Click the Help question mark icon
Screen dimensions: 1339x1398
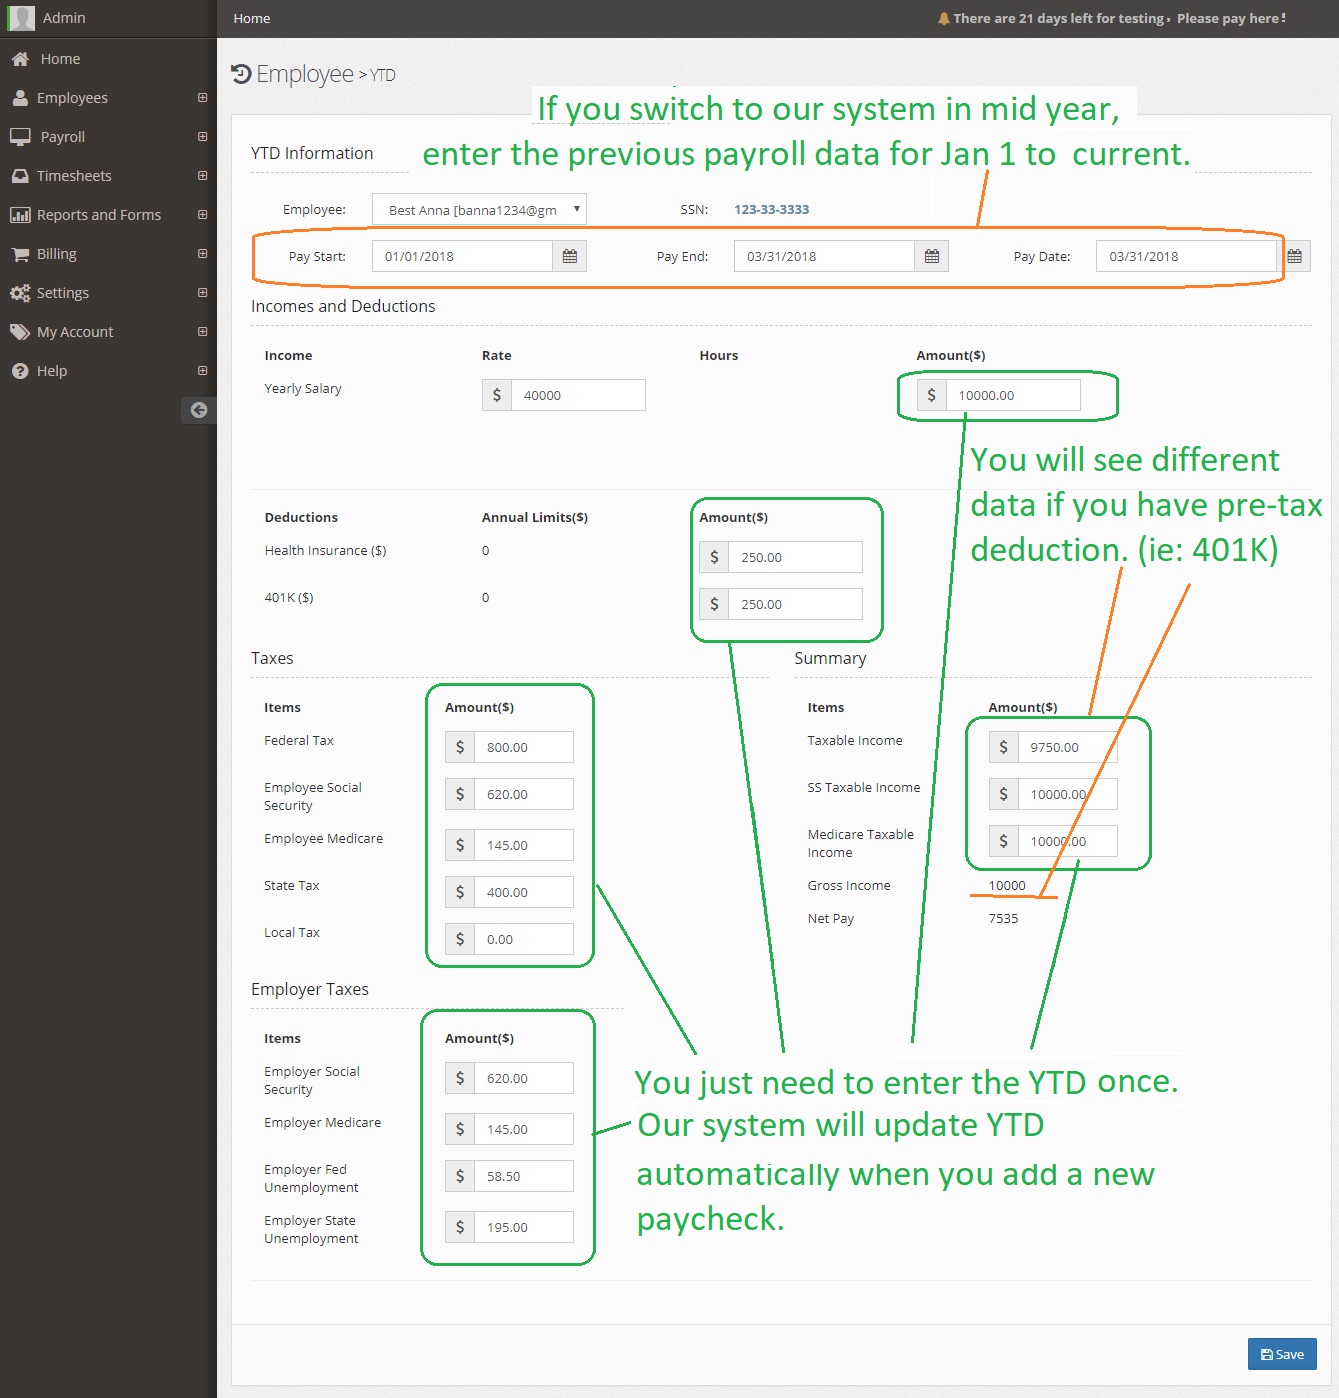[x=20, y=371]
